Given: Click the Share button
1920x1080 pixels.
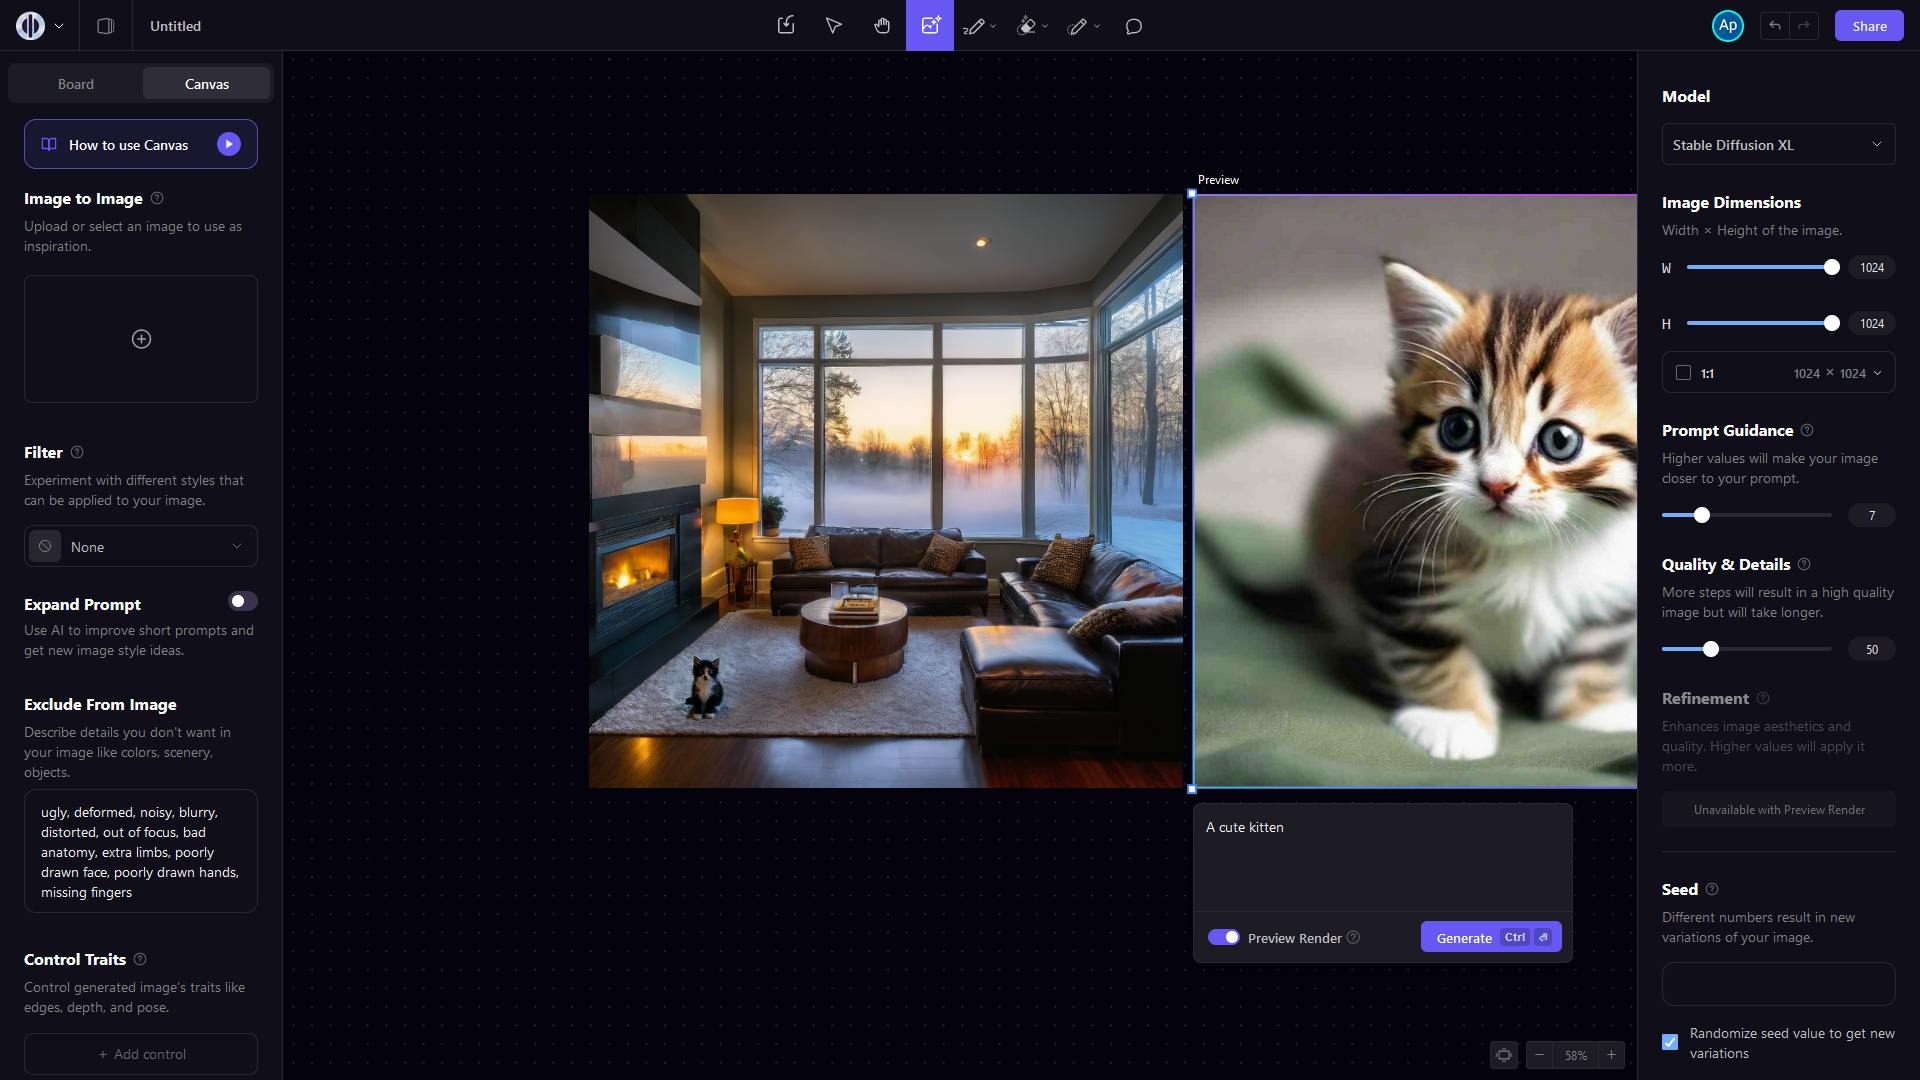Looking at the screenshot, I should 1868,26.
